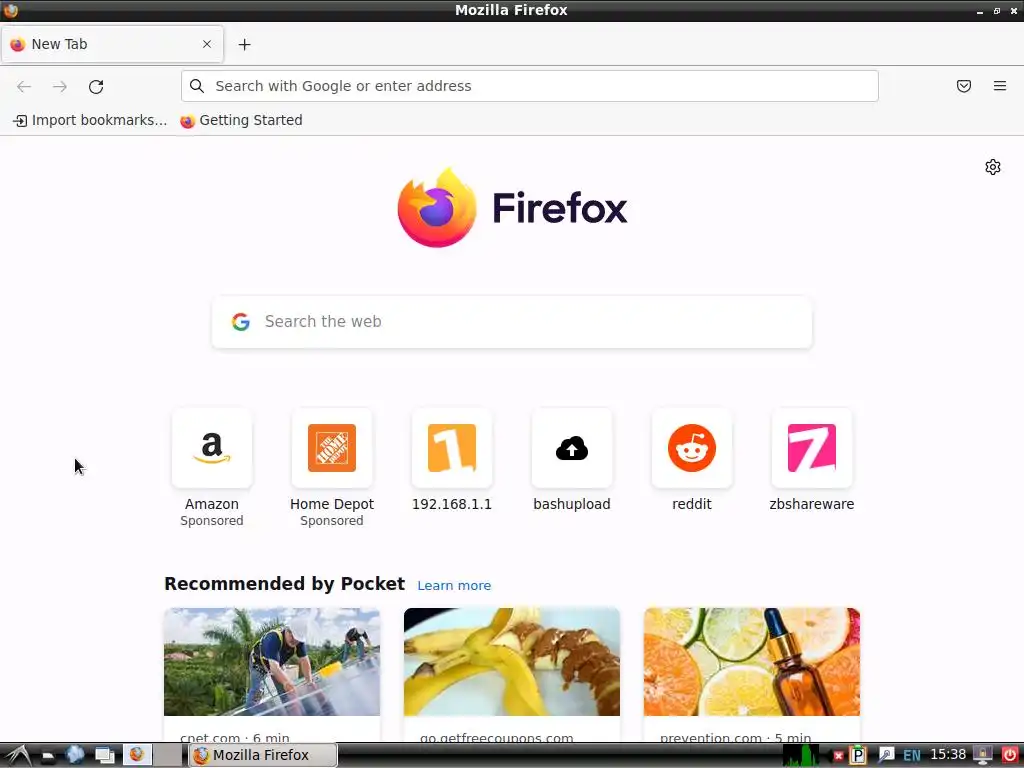Click Import bookmarks in bookmarks toolbar

coord(90,120)
